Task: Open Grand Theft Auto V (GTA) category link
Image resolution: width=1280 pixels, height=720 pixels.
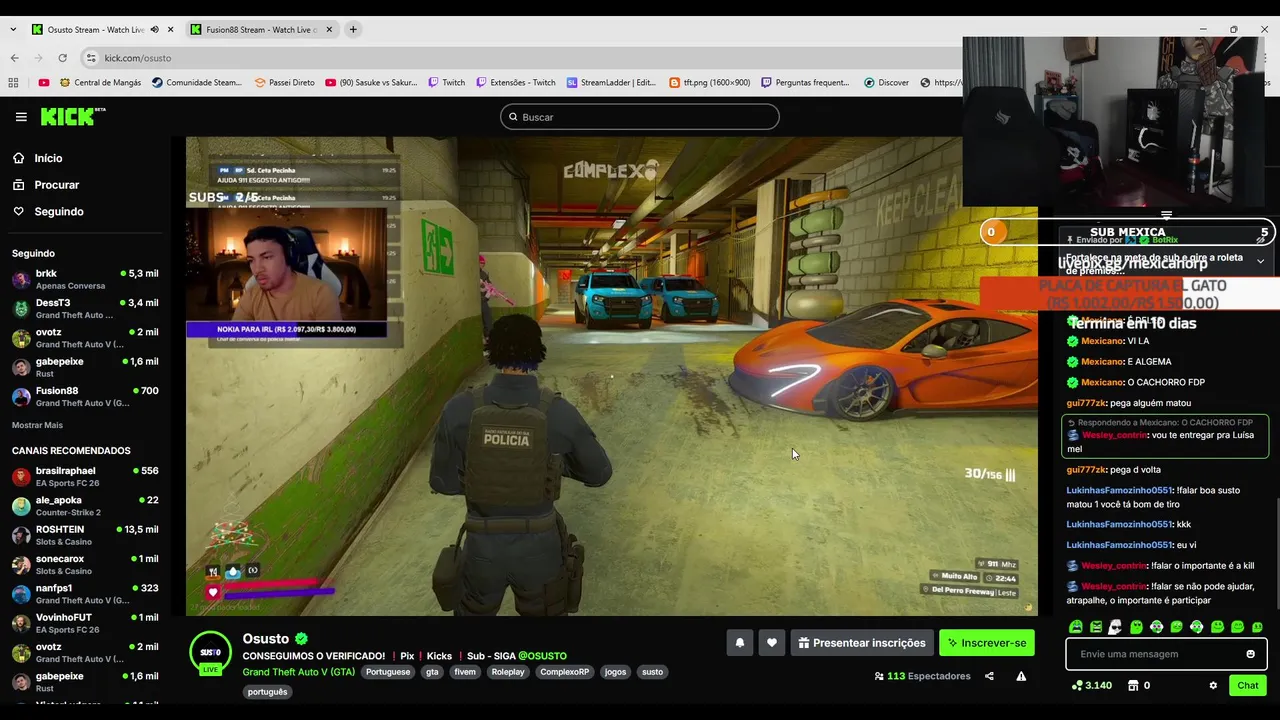Action: pyautogui.click(x=298, y=672)
